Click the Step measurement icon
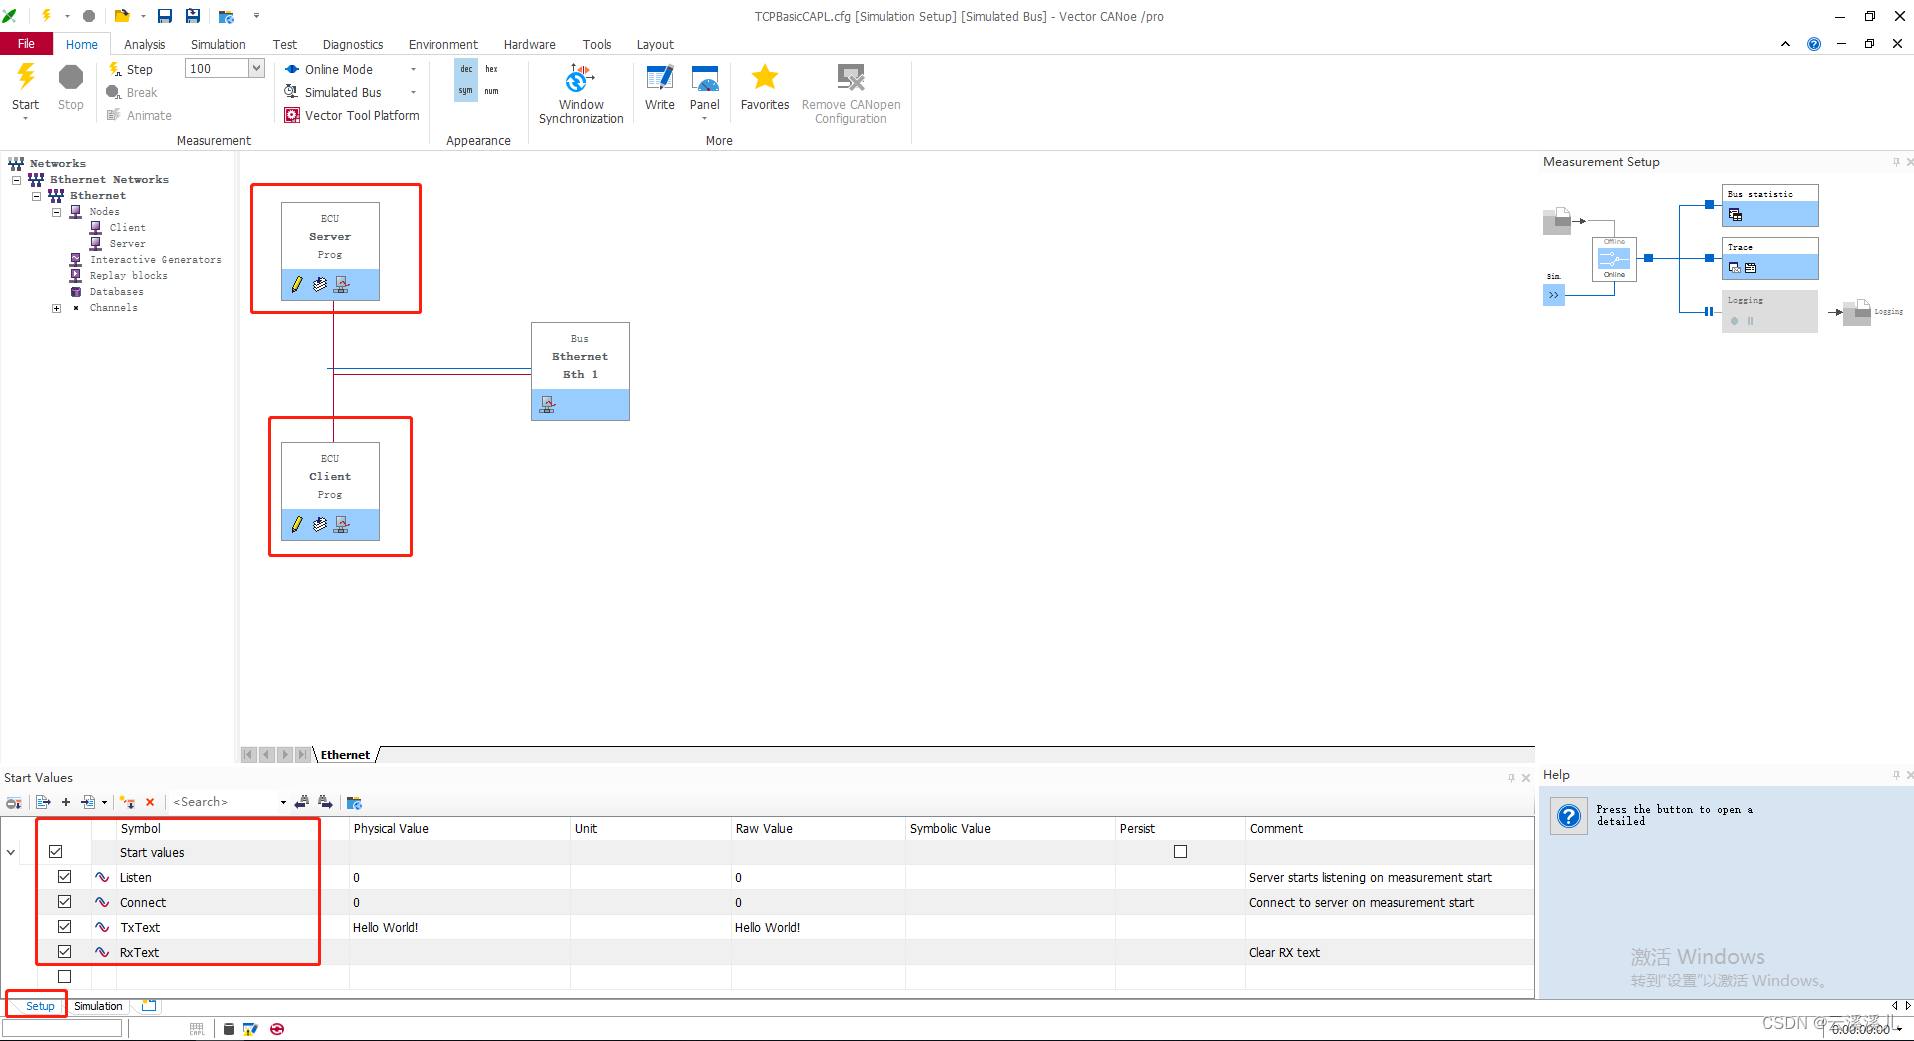Viewport: 1914px width, 1041px height. [x=115, y=69]
